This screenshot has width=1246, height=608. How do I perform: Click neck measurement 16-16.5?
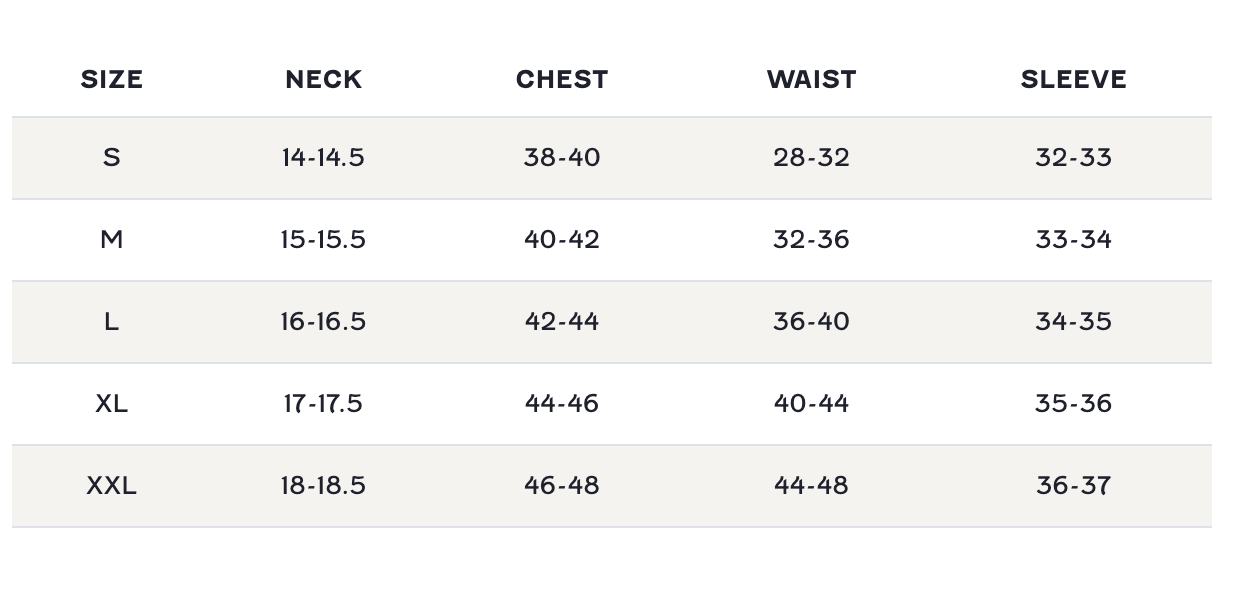click(323, 322)
